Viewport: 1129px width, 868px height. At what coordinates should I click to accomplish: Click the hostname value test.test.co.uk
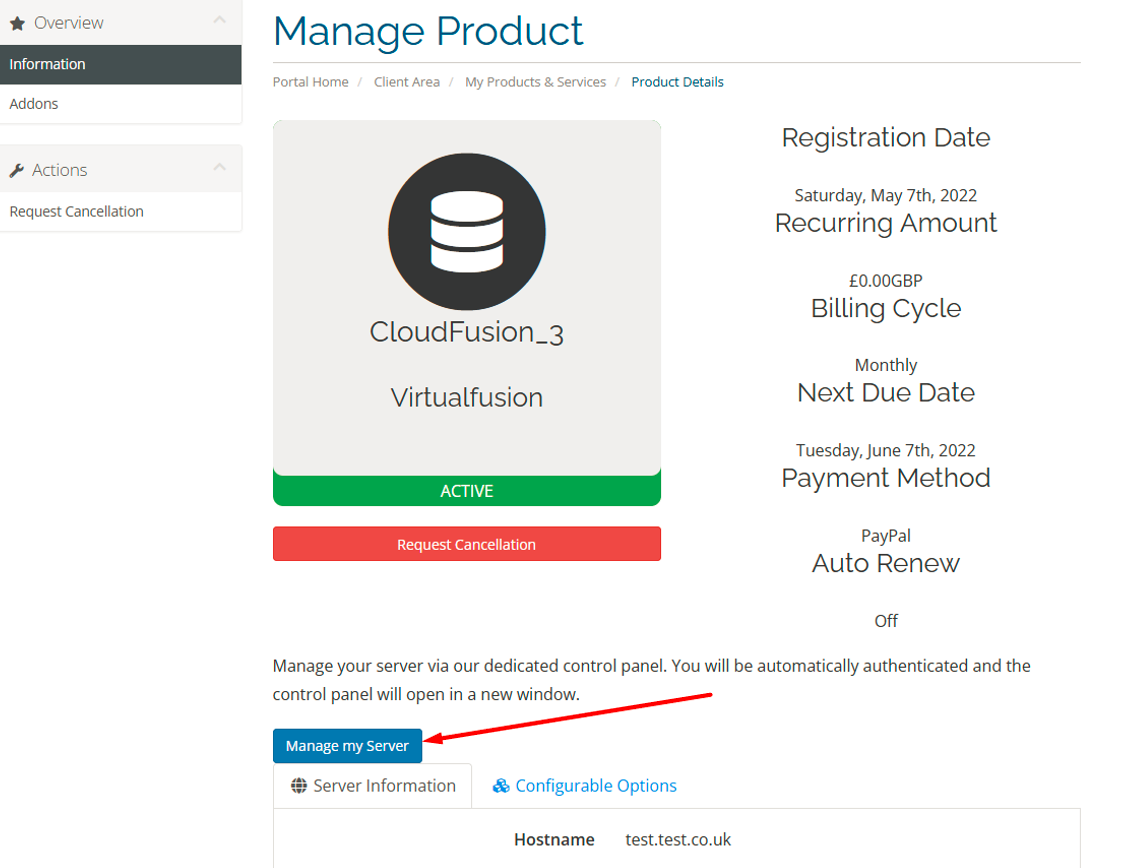click(678, 840)
